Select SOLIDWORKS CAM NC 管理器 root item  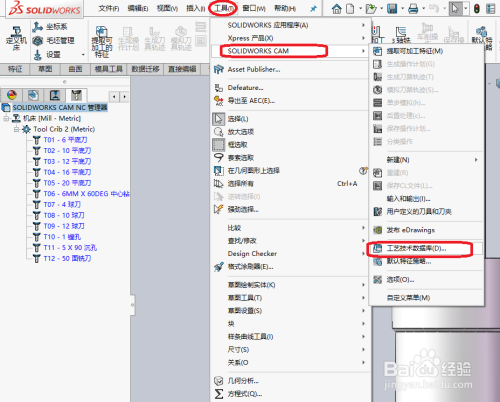[x=55, y=107]
